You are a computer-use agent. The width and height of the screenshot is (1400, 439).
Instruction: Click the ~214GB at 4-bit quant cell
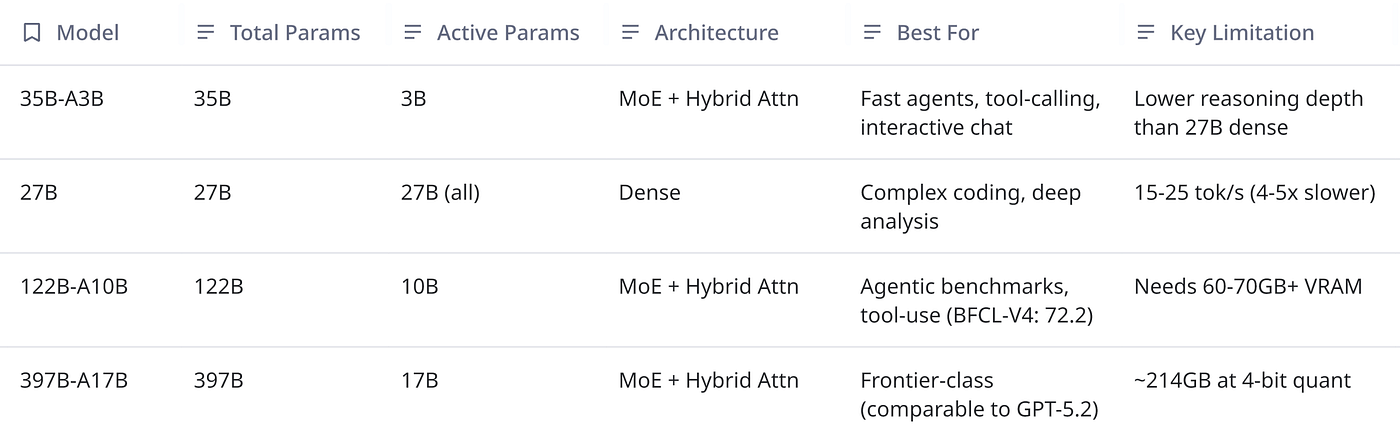[1242, 381]
